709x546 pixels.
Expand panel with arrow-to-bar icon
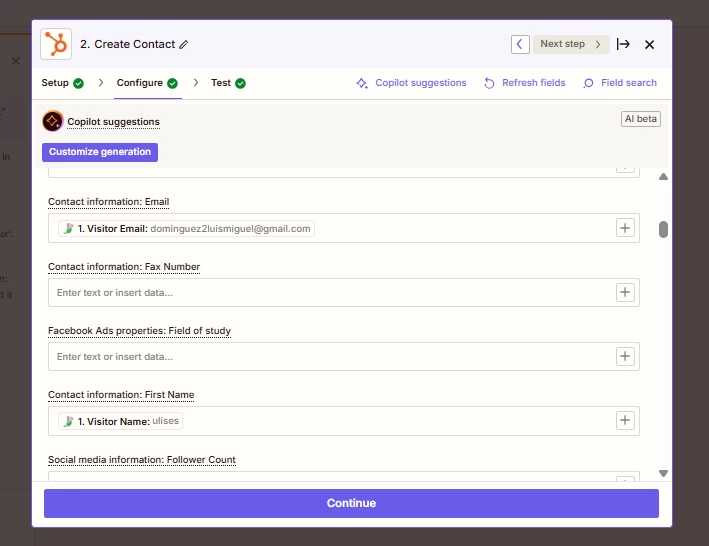pos(623,44)
